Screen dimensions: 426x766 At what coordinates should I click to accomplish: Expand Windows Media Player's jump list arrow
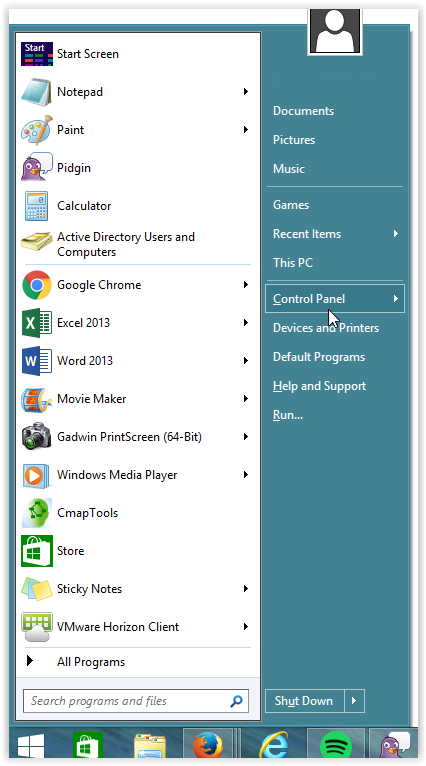(246, 475)
